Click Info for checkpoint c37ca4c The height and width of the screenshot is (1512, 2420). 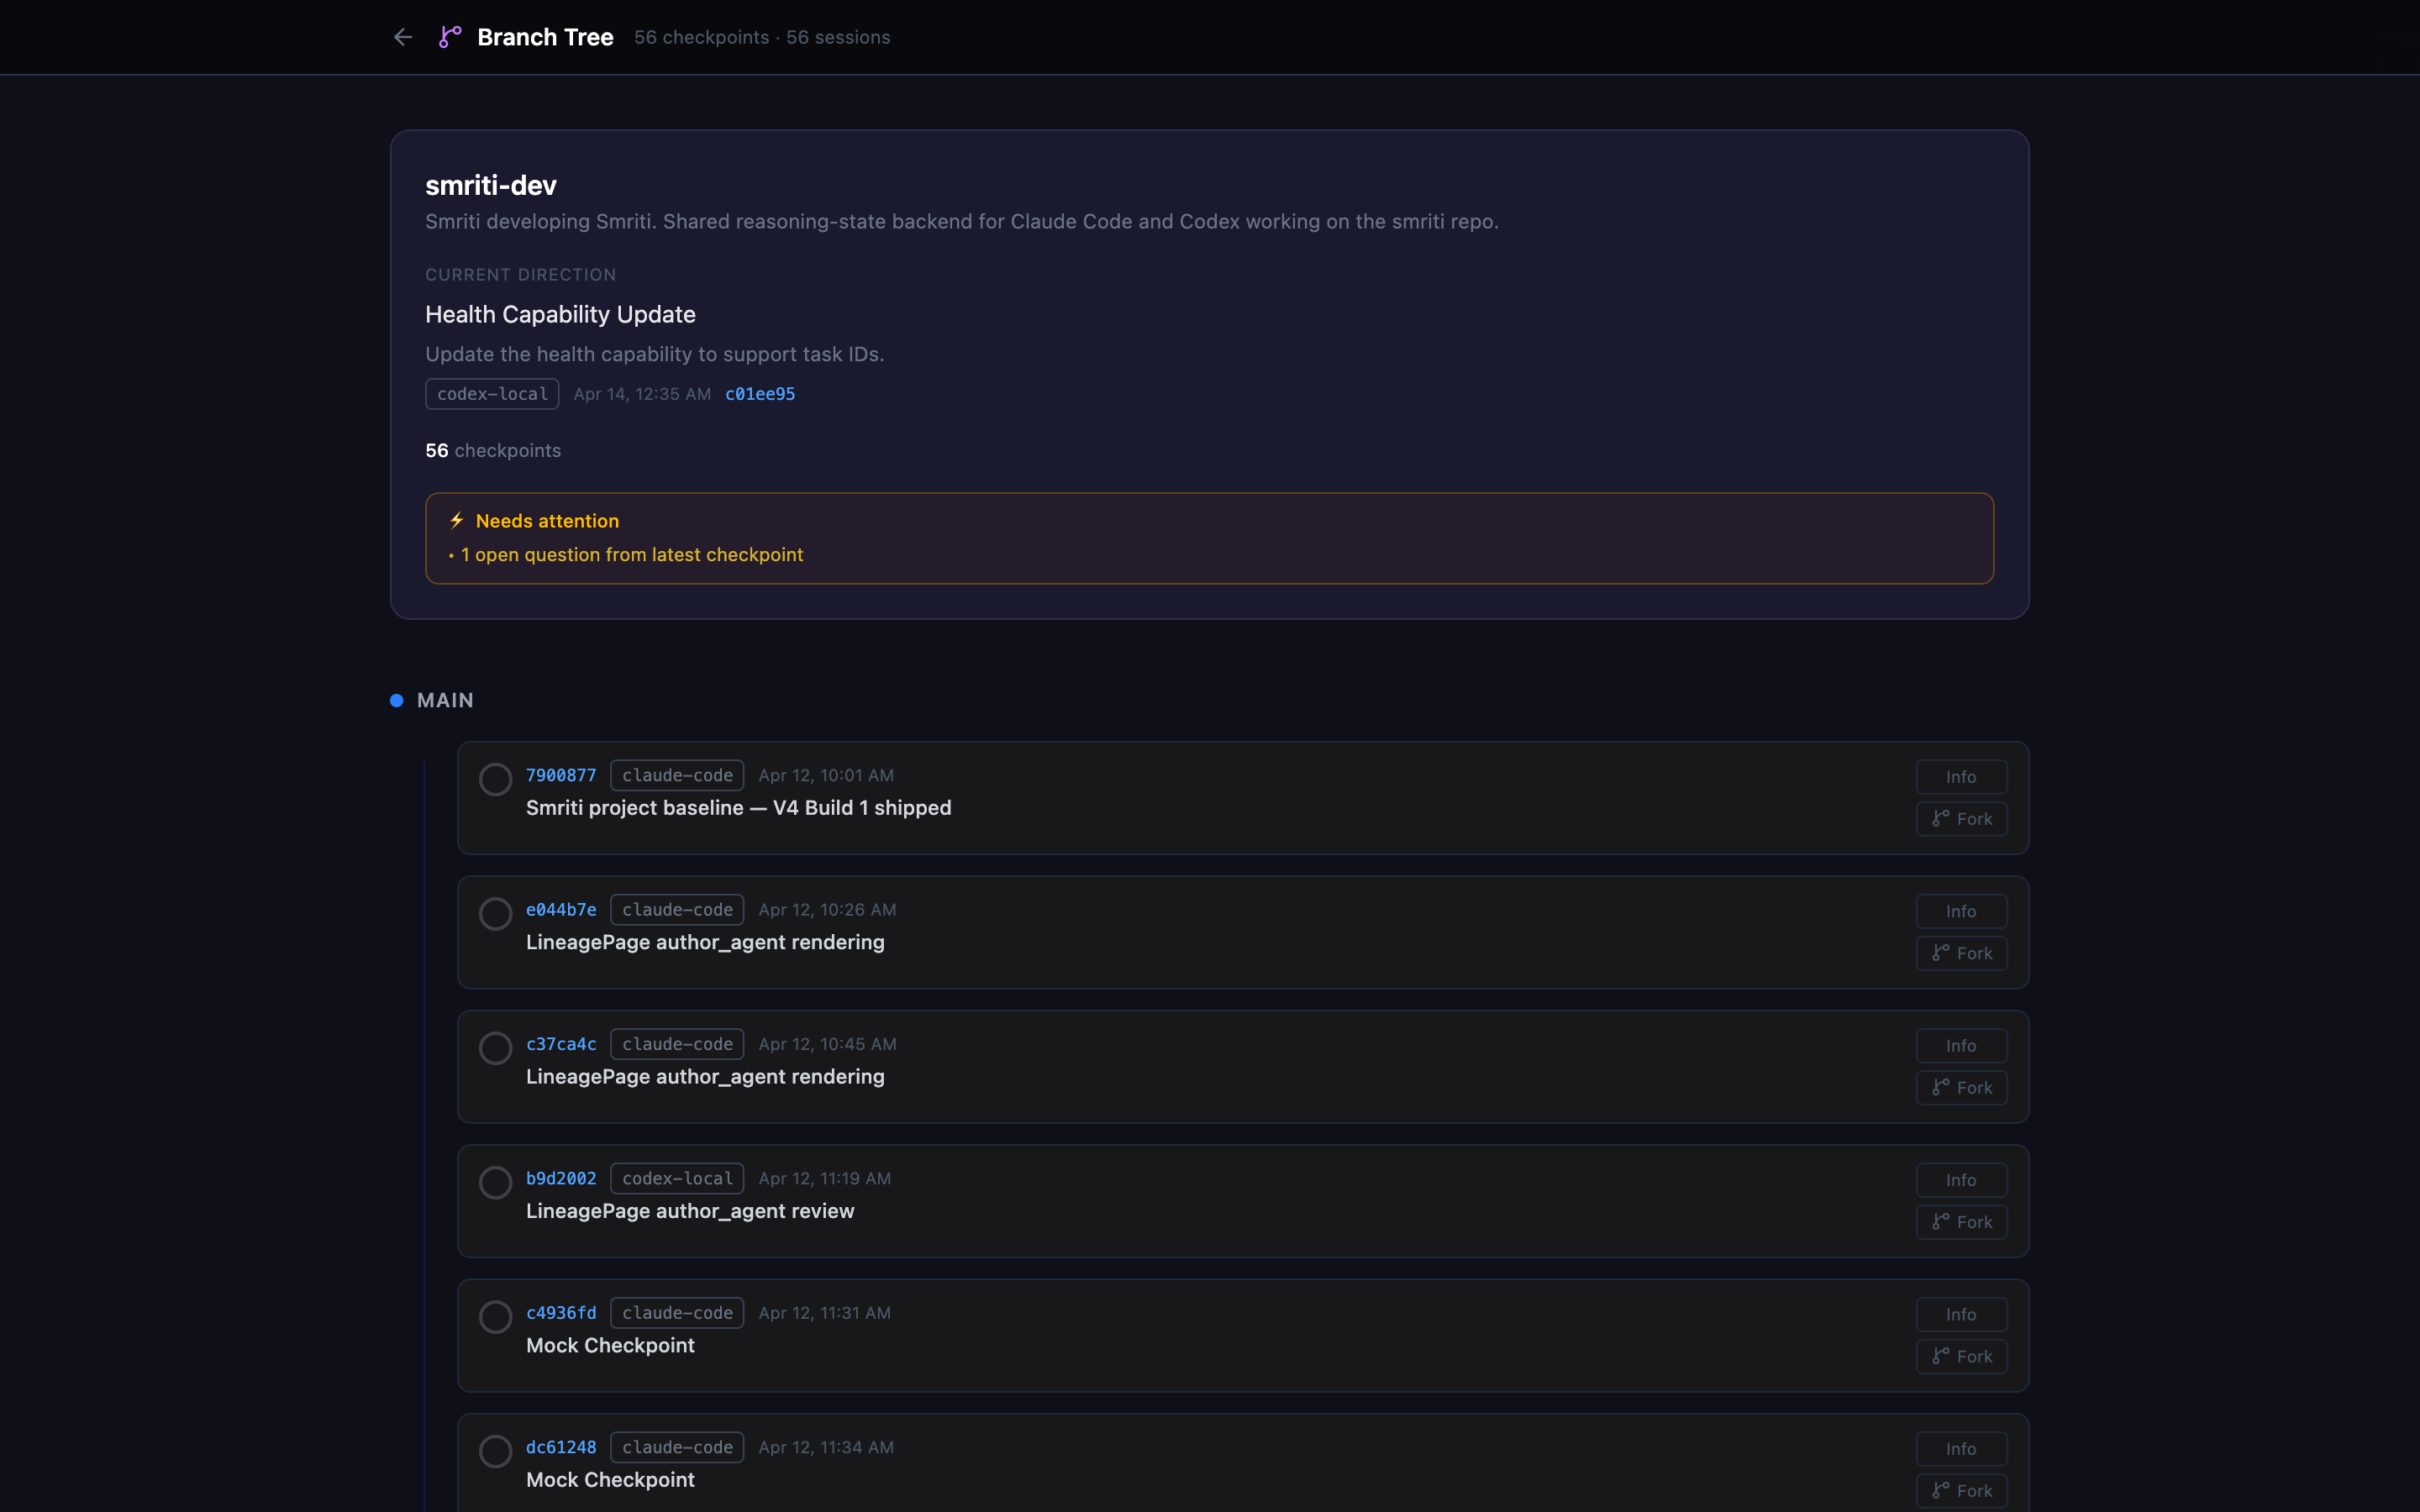[1961, 1046]
